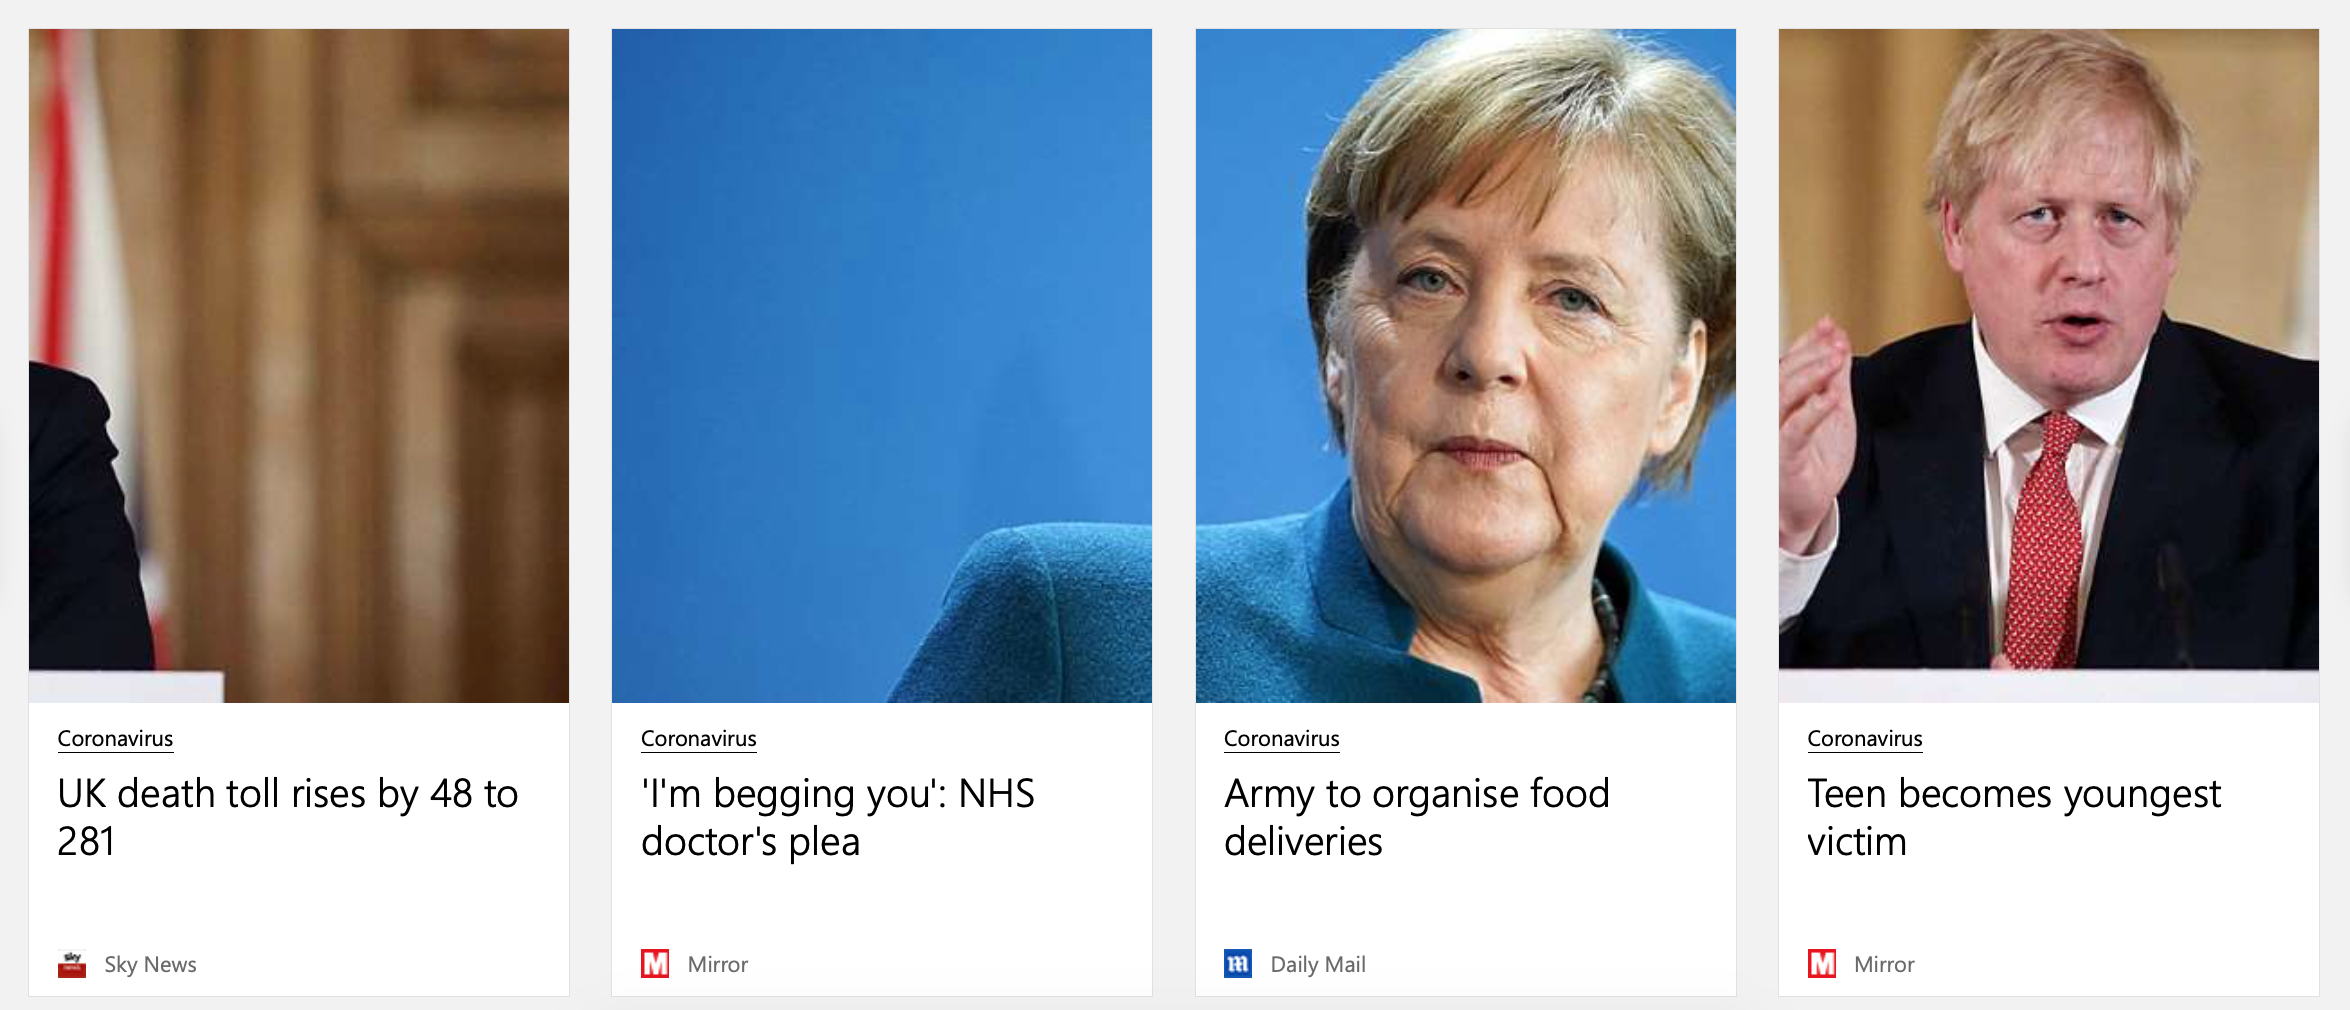This screenshot has height=1010, width=2350.
Task: Open the Coronavirus tag above Teen youngest victim
Action: click(1865, 739)
